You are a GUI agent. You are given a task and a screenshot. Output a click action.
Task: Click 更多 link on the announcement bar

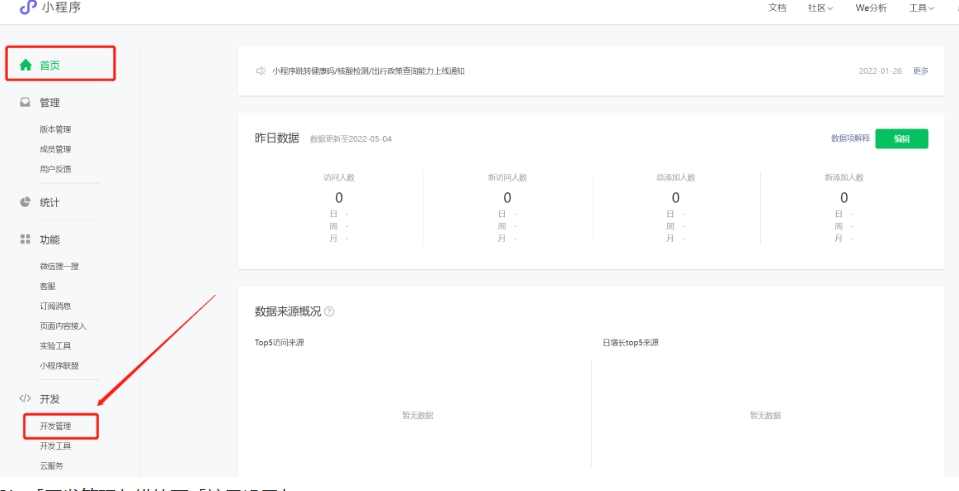click(x=920, y=71)
